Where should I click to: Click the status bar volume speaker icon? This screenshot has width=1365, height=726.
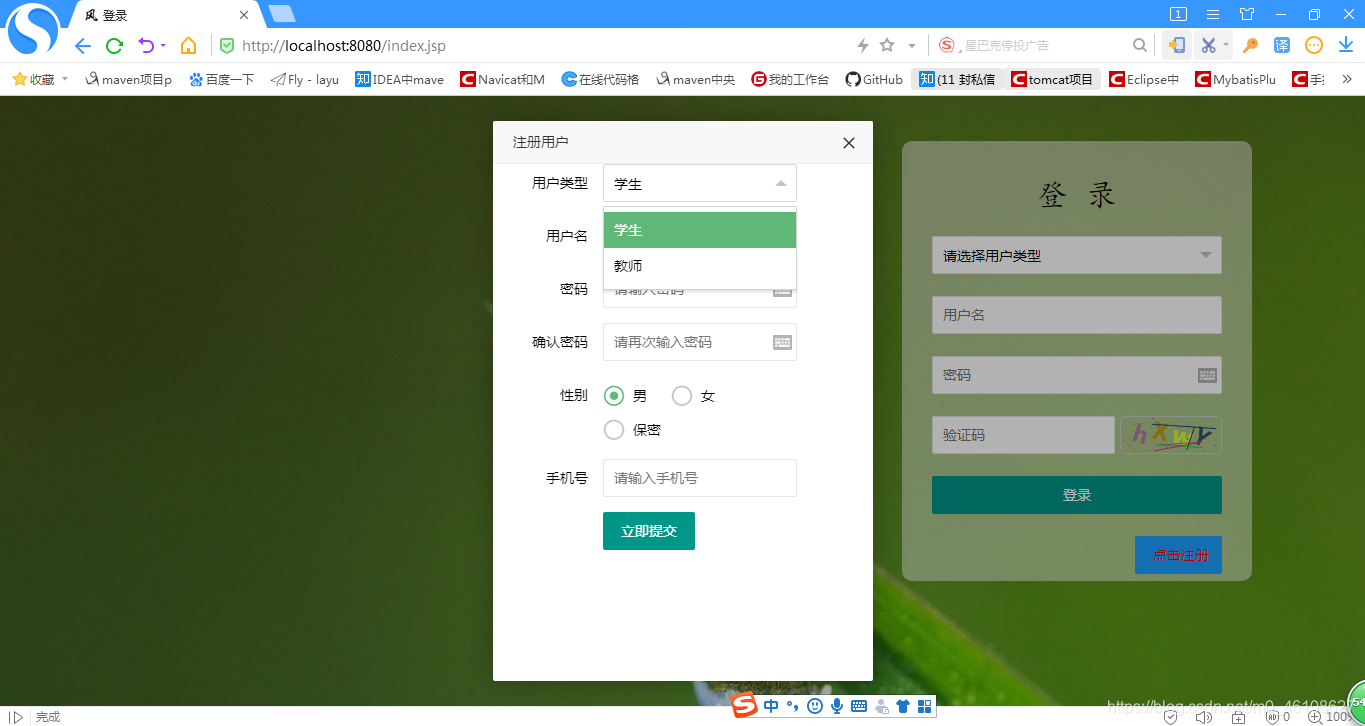pos(1204,717)
